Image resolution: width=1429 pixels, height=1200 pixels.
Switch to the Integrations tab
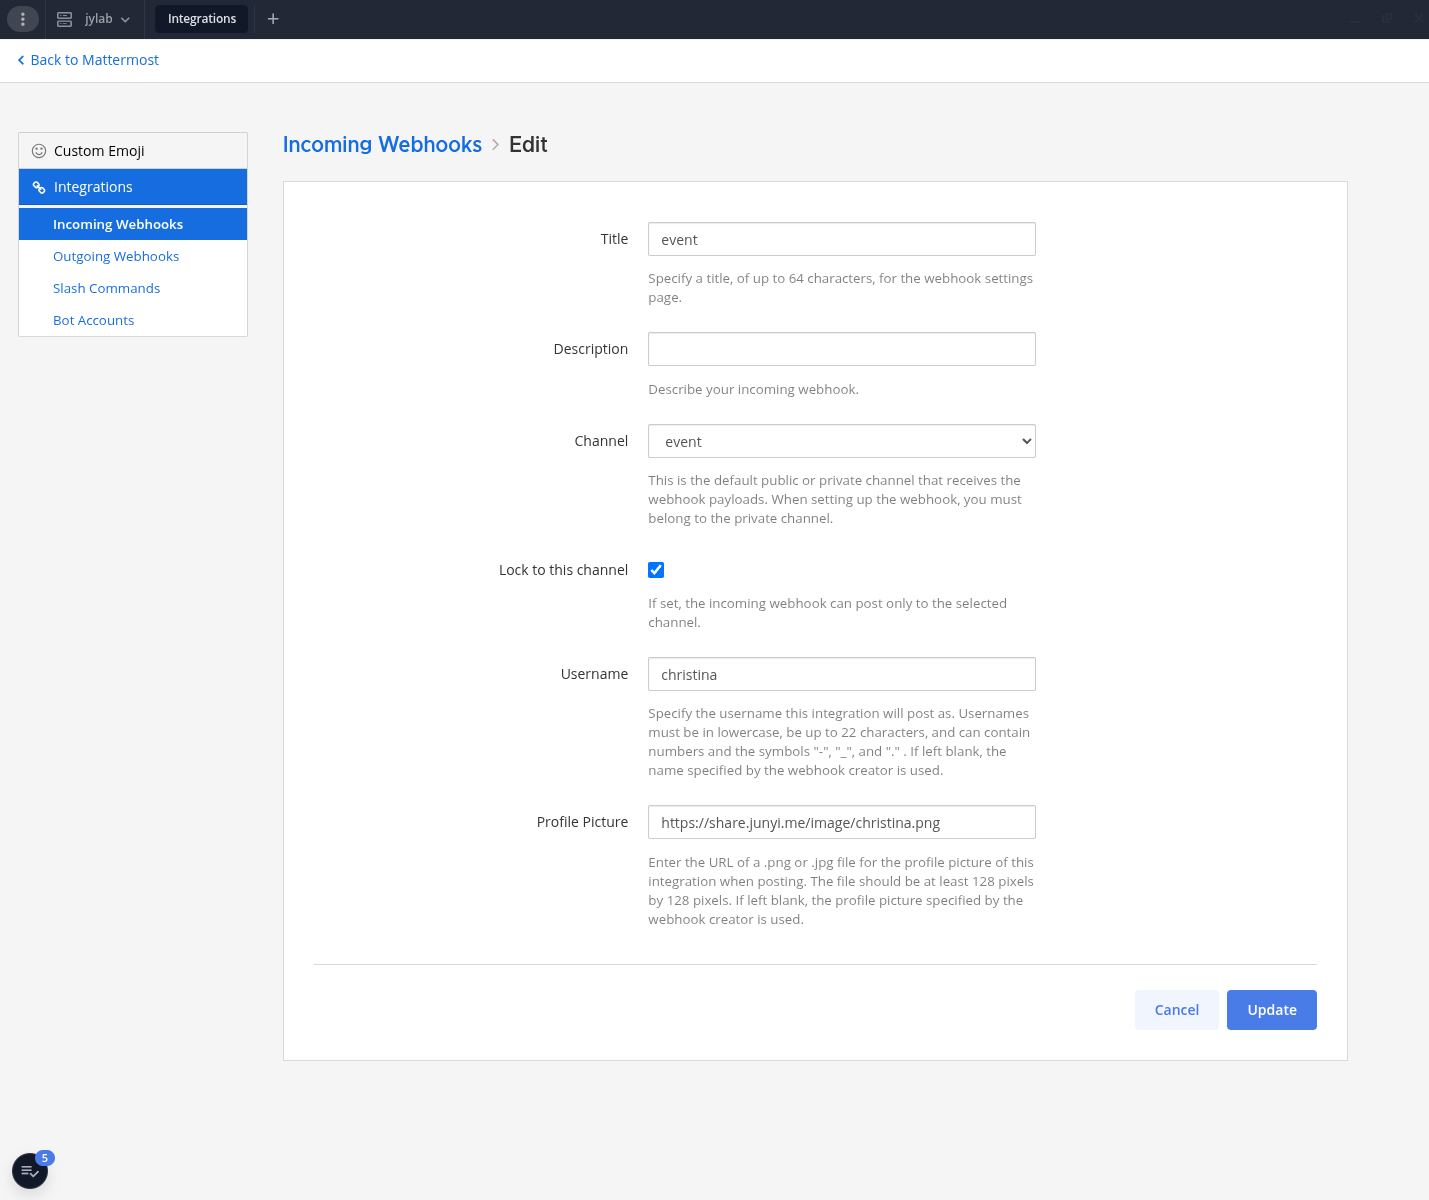pos(201,19)
